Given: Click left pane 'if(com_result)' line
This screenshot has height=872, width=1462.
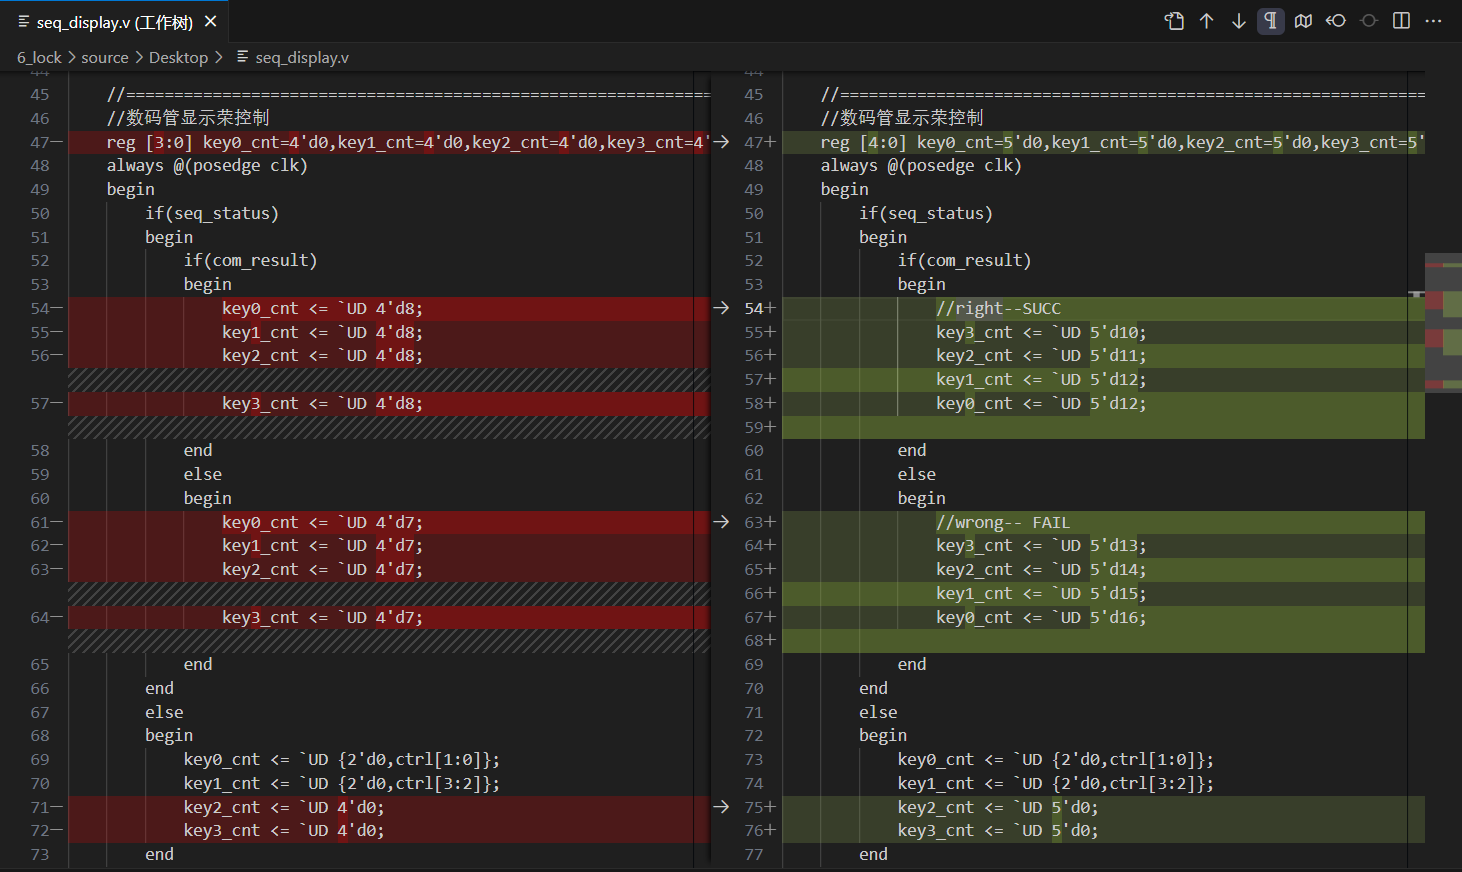Looking at the screenshot, I should (x=250, y=260).
